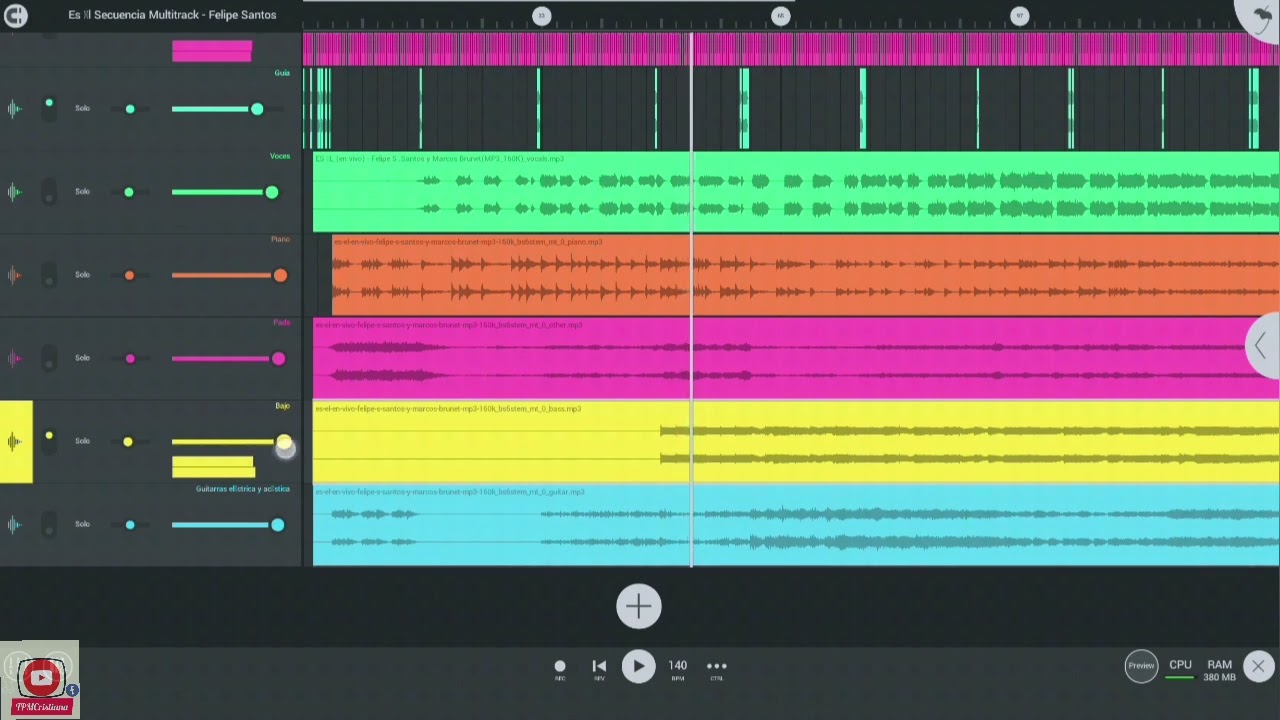The image size is (1280, 720).
Task: Select the pink other.mp3 pads clip
Action: (796, 359)
